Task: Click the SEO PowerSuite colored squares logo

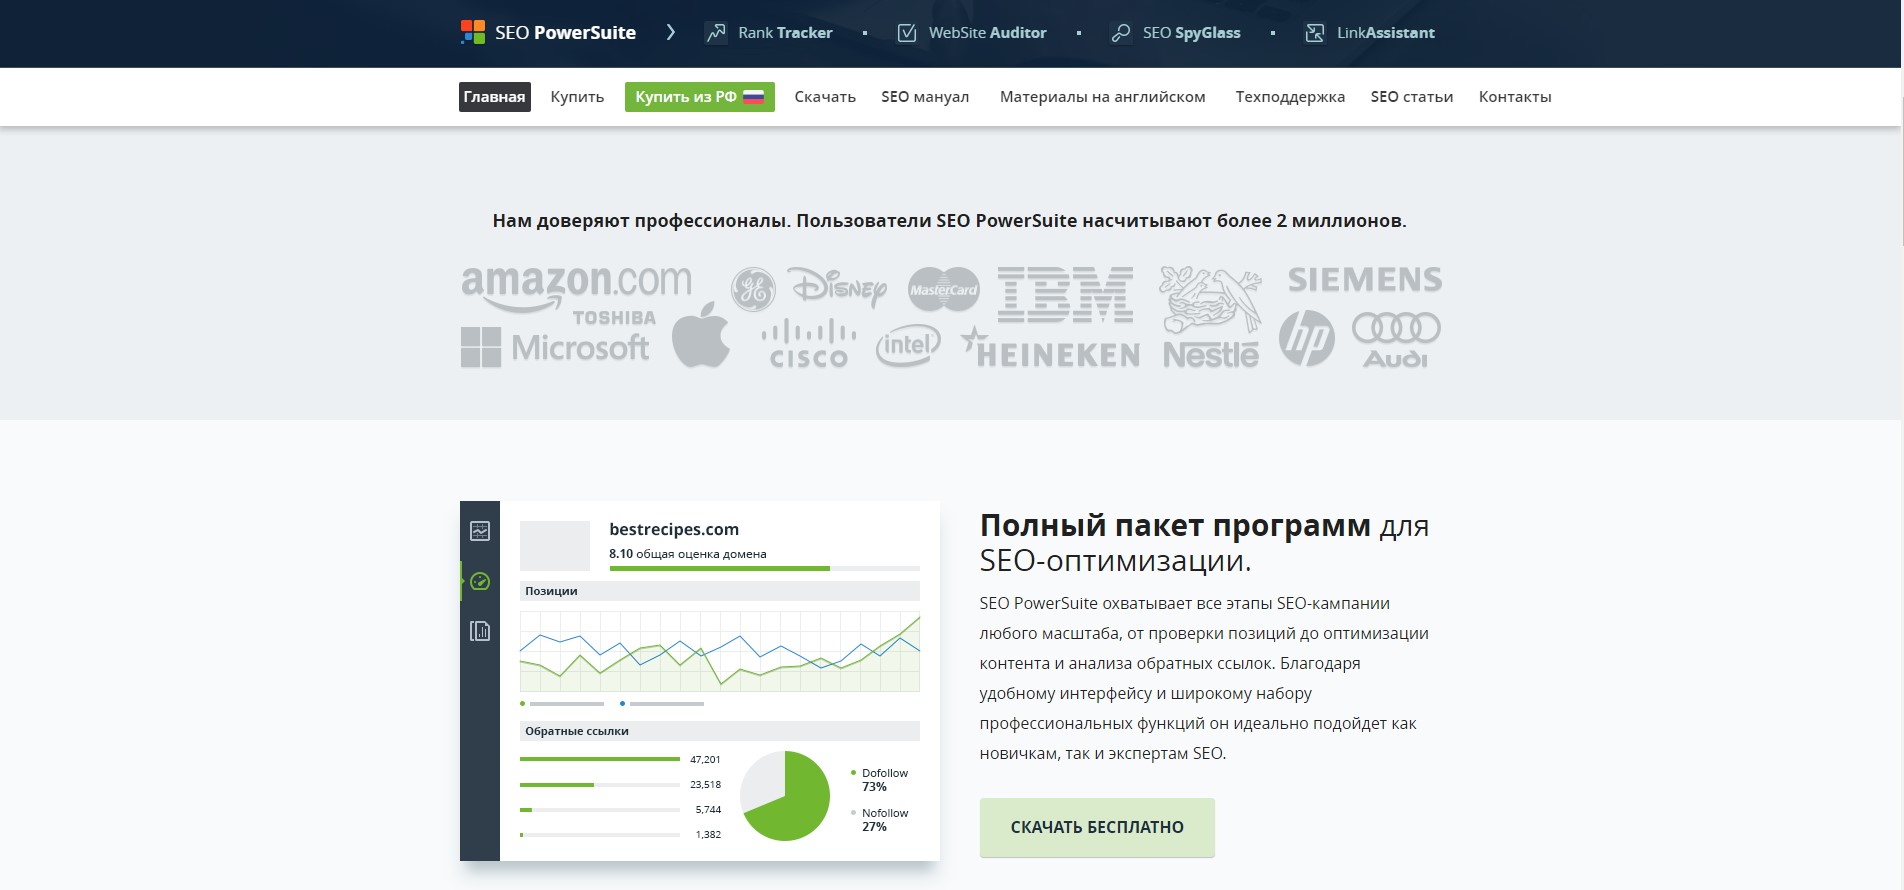Action: (472, 32)
